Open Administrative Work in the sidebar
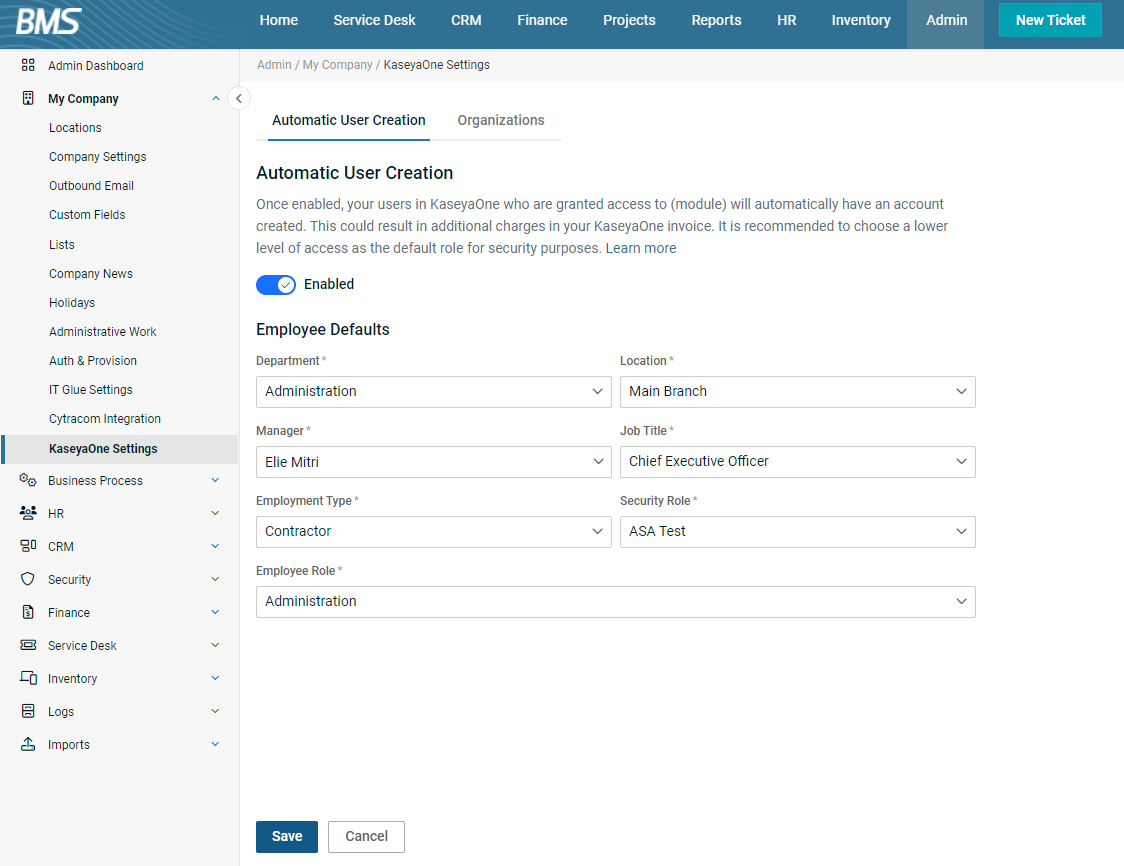Screen dimensions: 1124x866 pyautogui.click(x=103, y=331)
